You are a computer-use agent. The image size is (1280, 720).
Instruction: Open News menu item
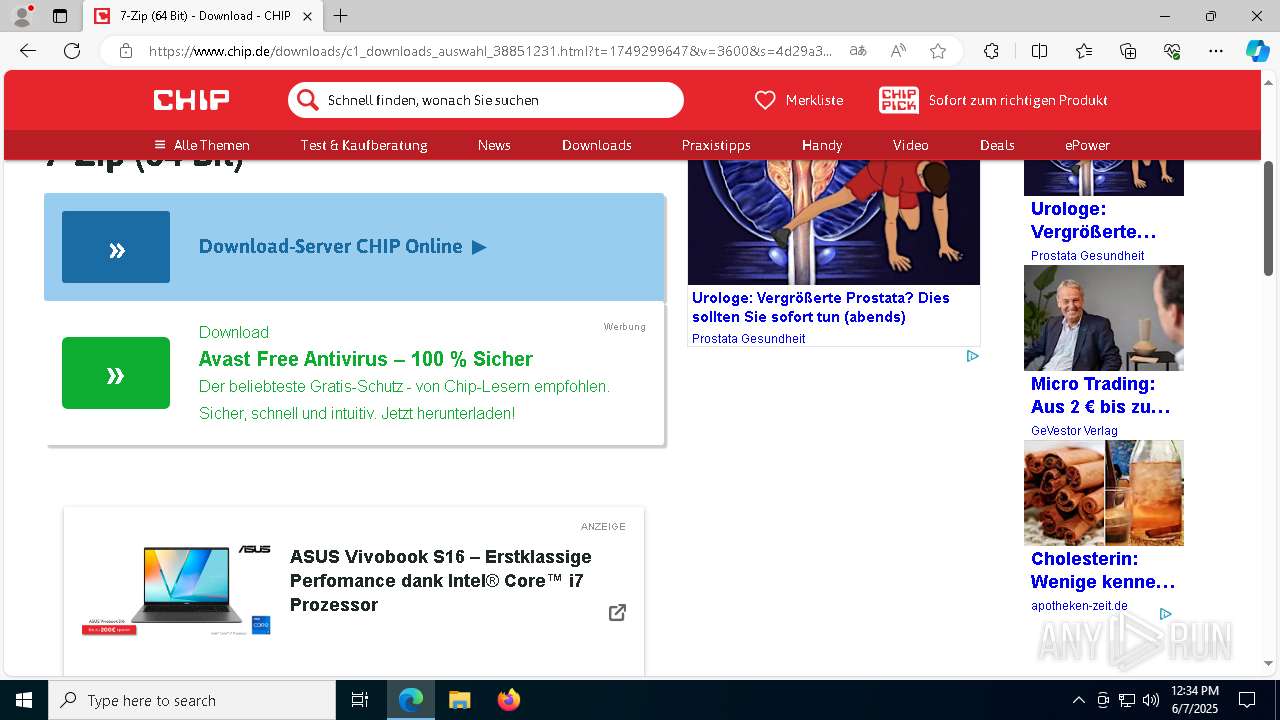494,145
